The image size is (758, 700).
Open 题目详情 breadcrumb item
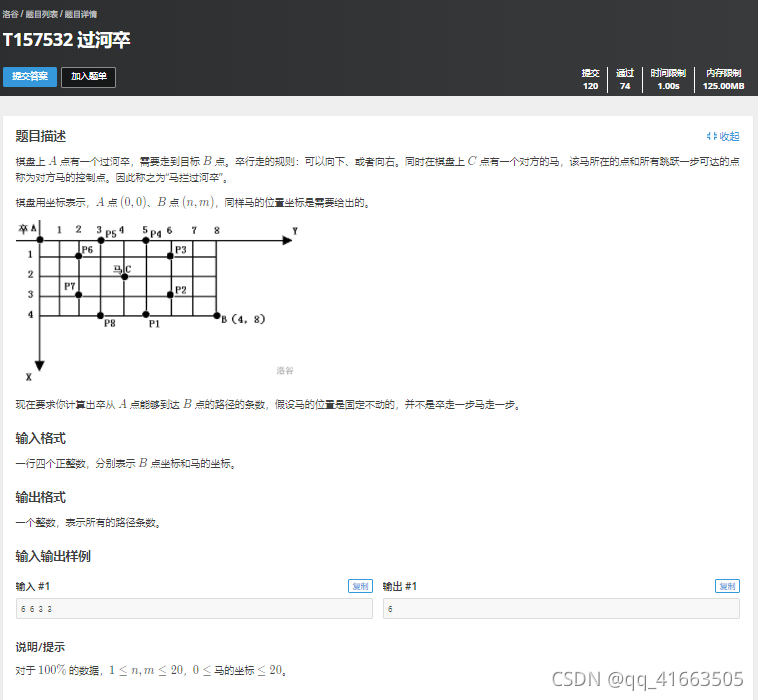[81, 15]
